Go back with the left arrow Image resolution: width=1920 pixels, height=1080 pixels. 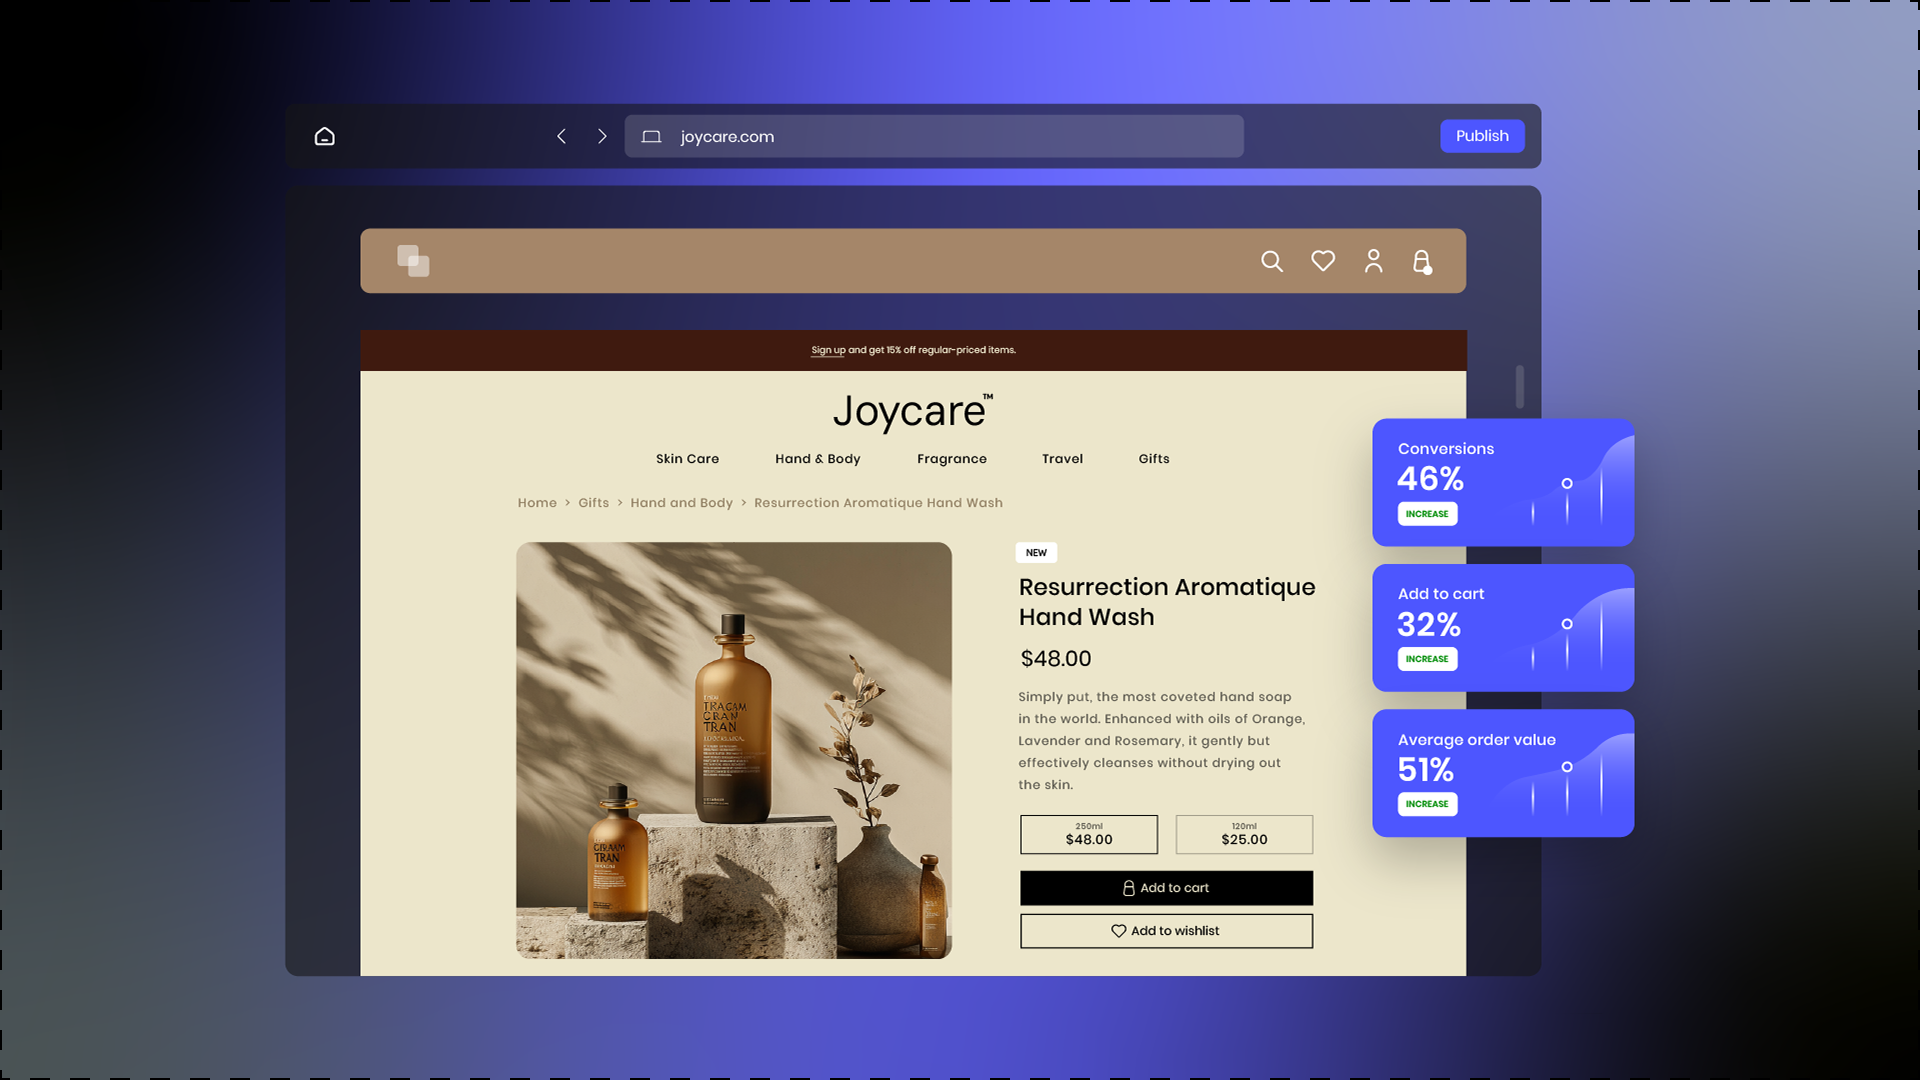click(562, 136)
